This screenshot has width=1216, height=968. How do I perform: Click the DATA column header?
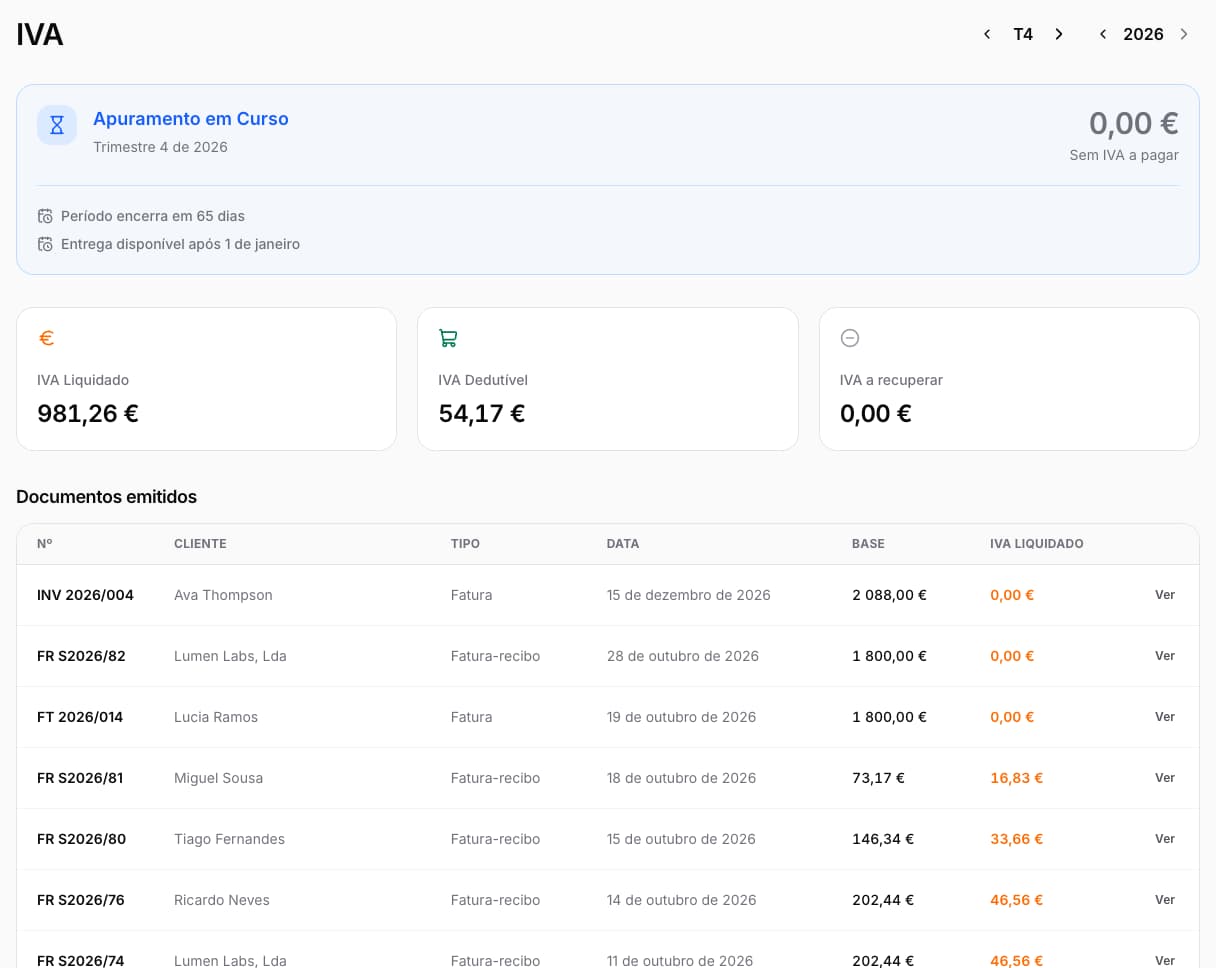click(623, 544)
